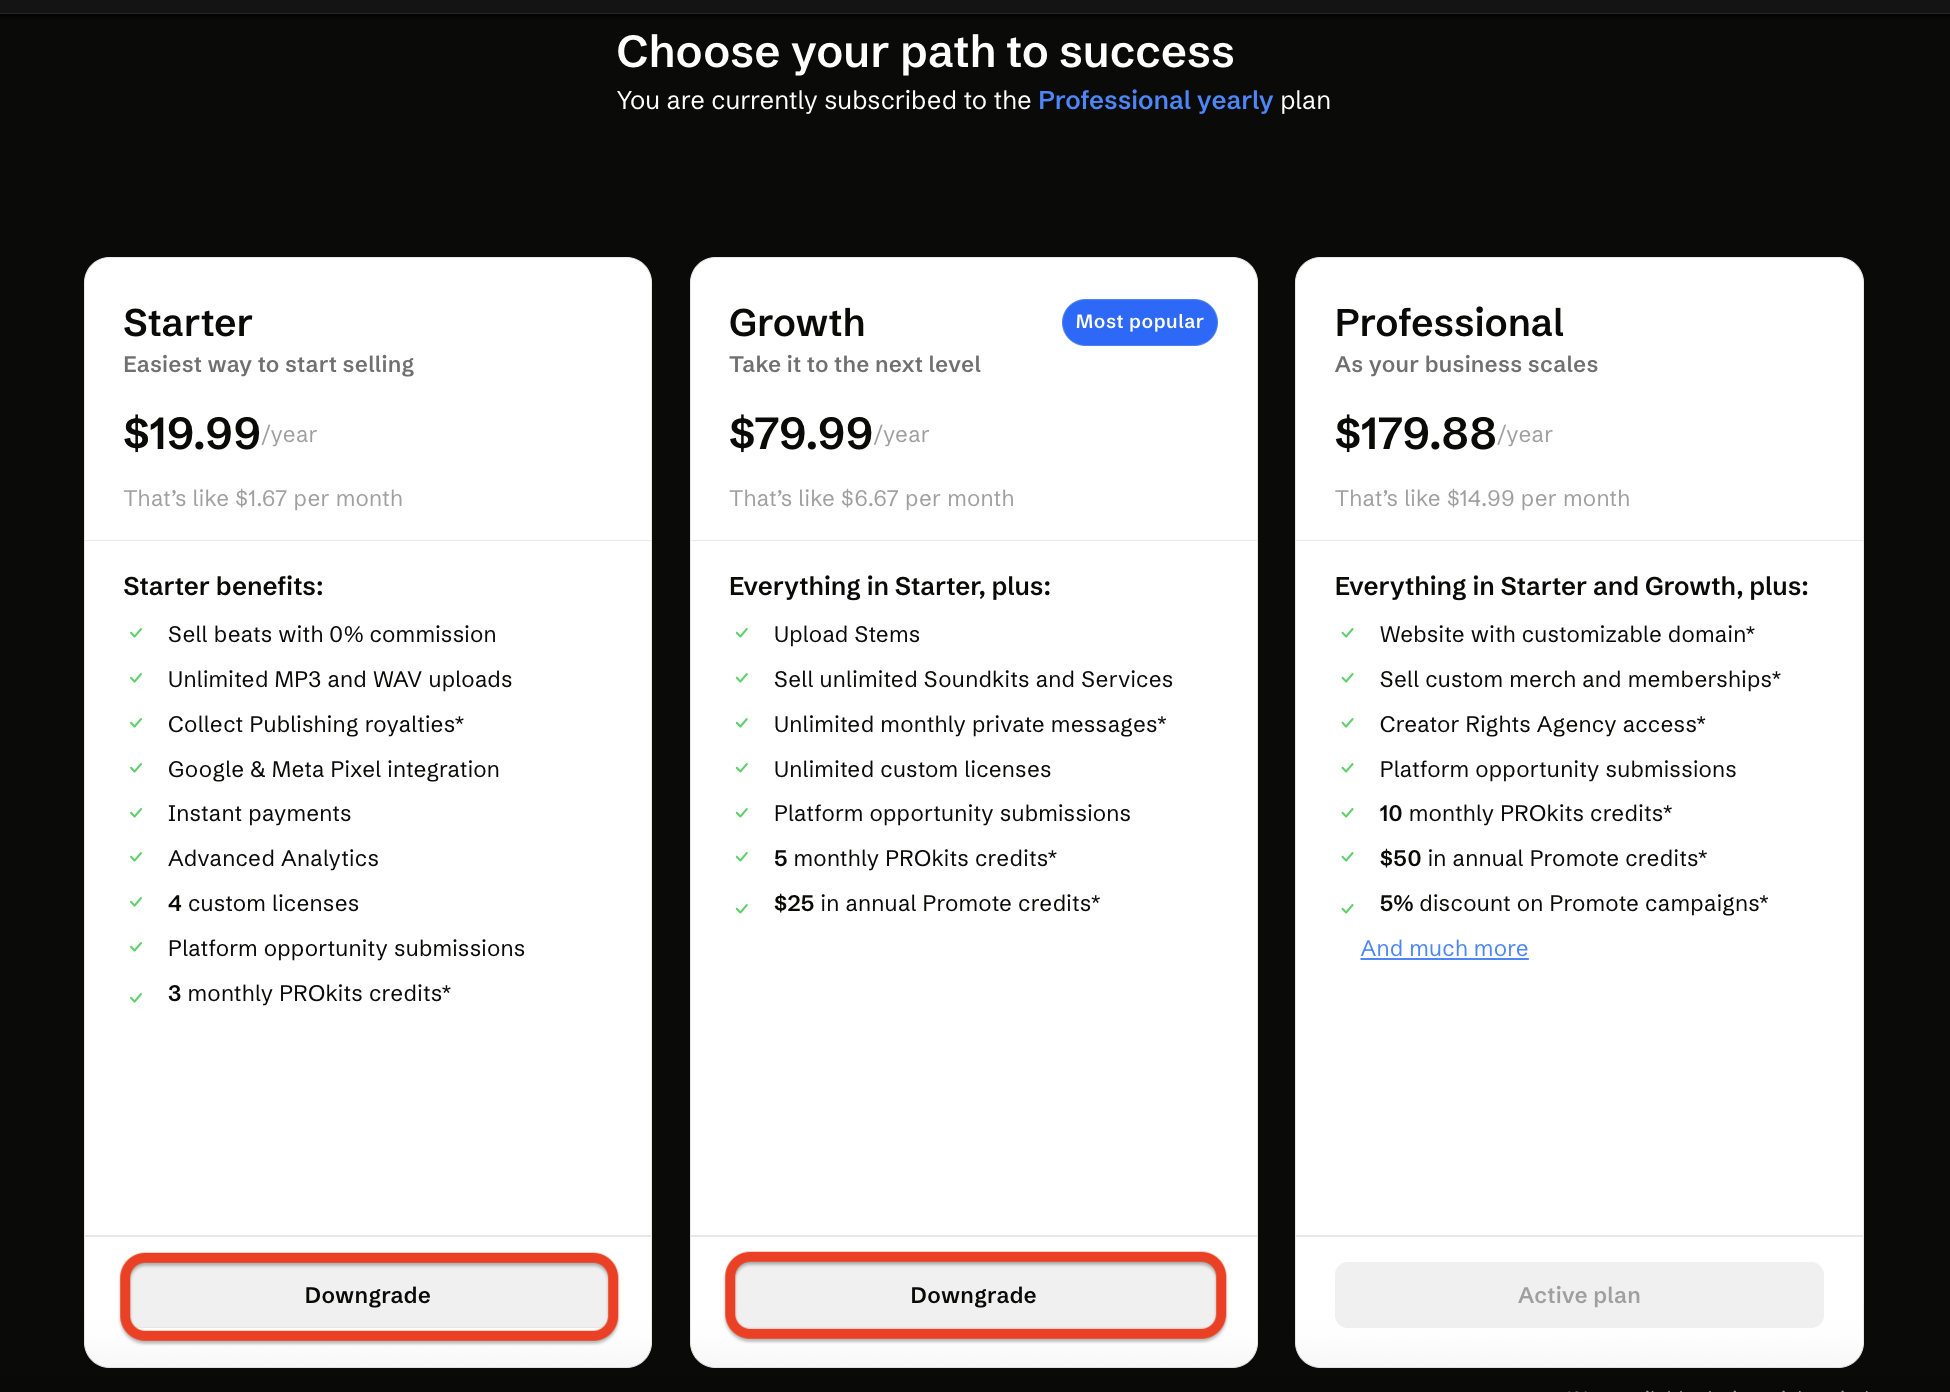
Task: Click the "Most popular" badge on Growth
Action: [x=1139, y=322]
